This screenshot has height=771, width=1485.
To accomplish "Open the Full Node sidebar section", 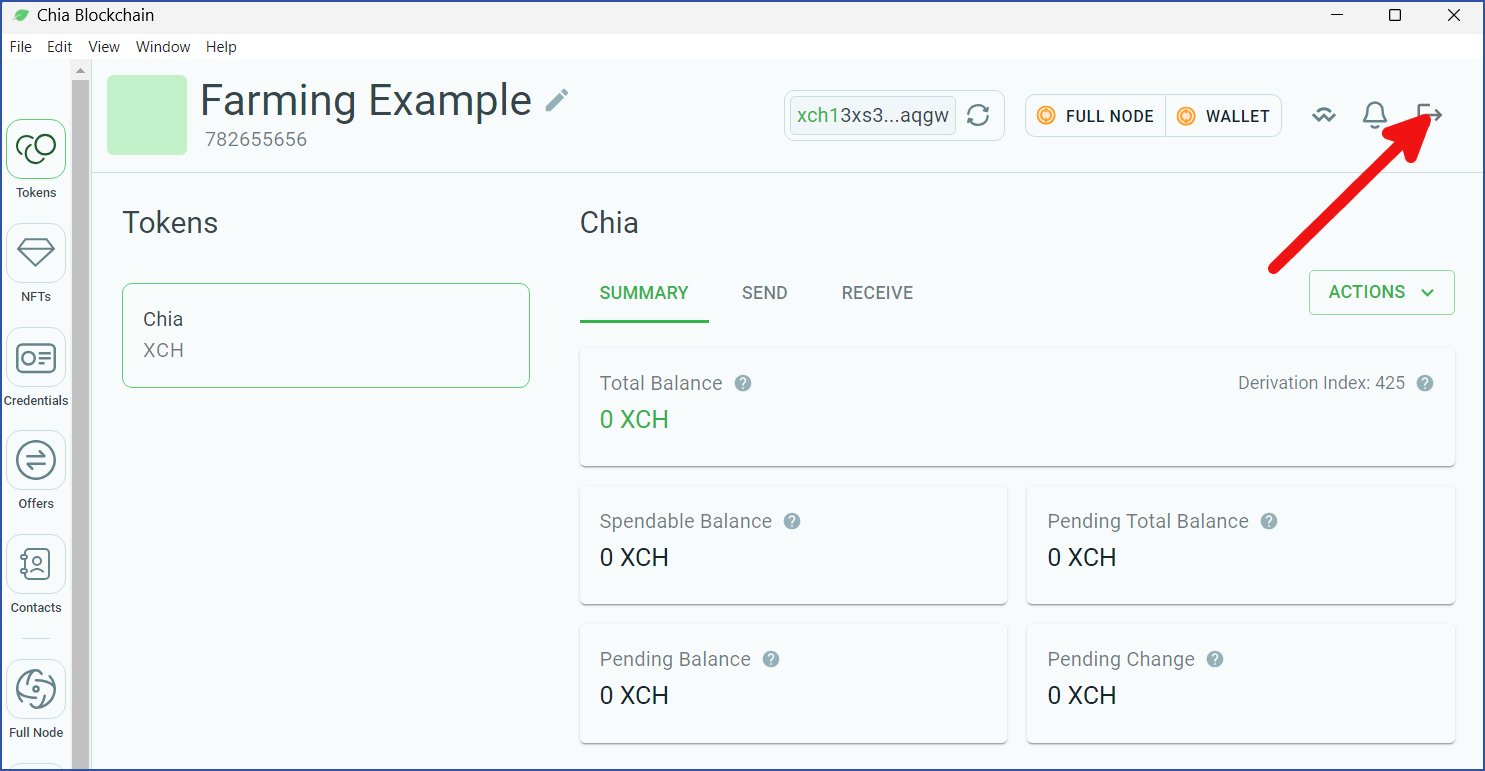I will (x=36, y=689).
